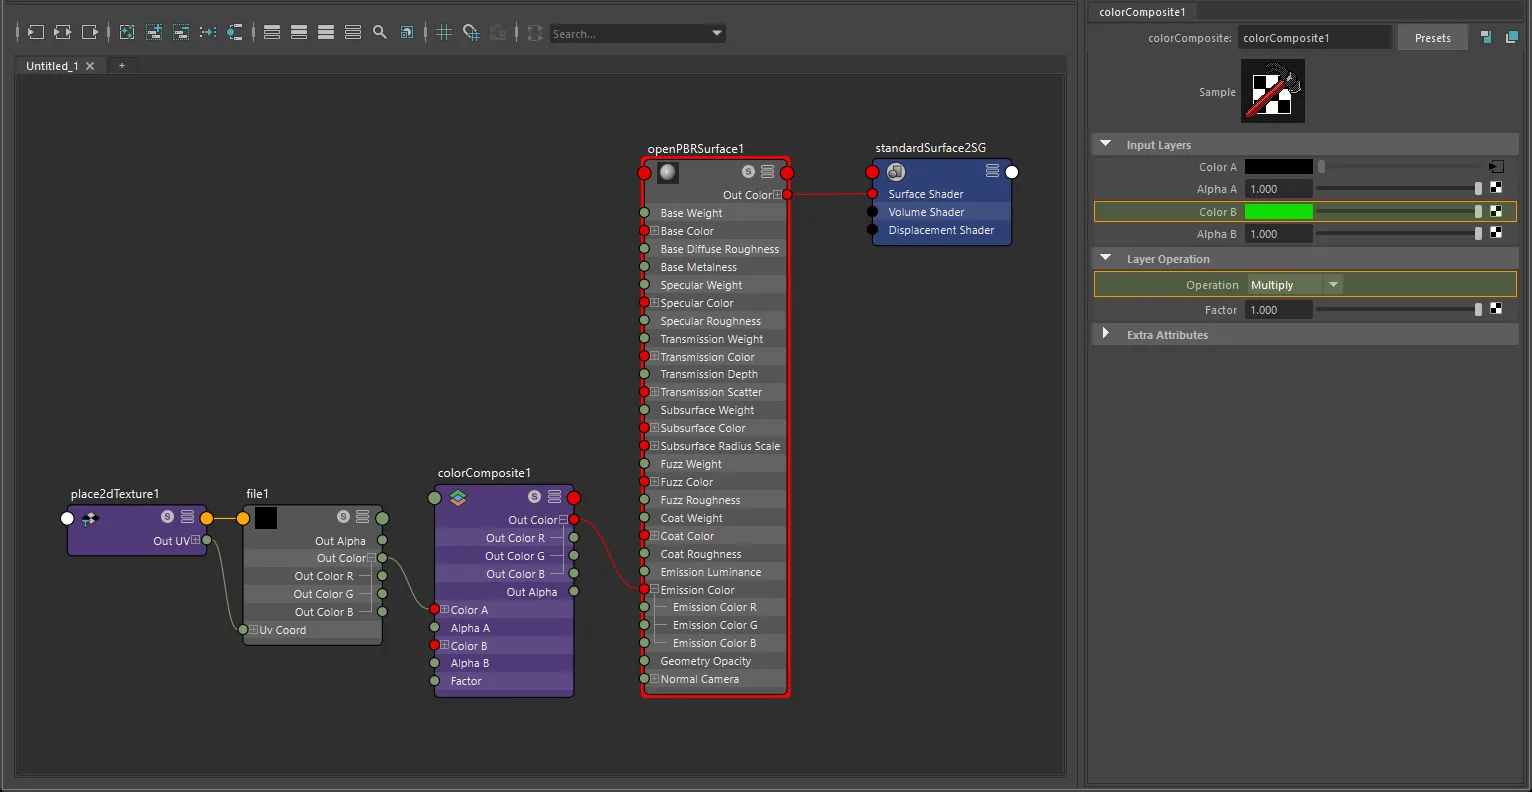
Task: Click the Sample hammer swatch thumbnail
Action: click(1273, 91)
